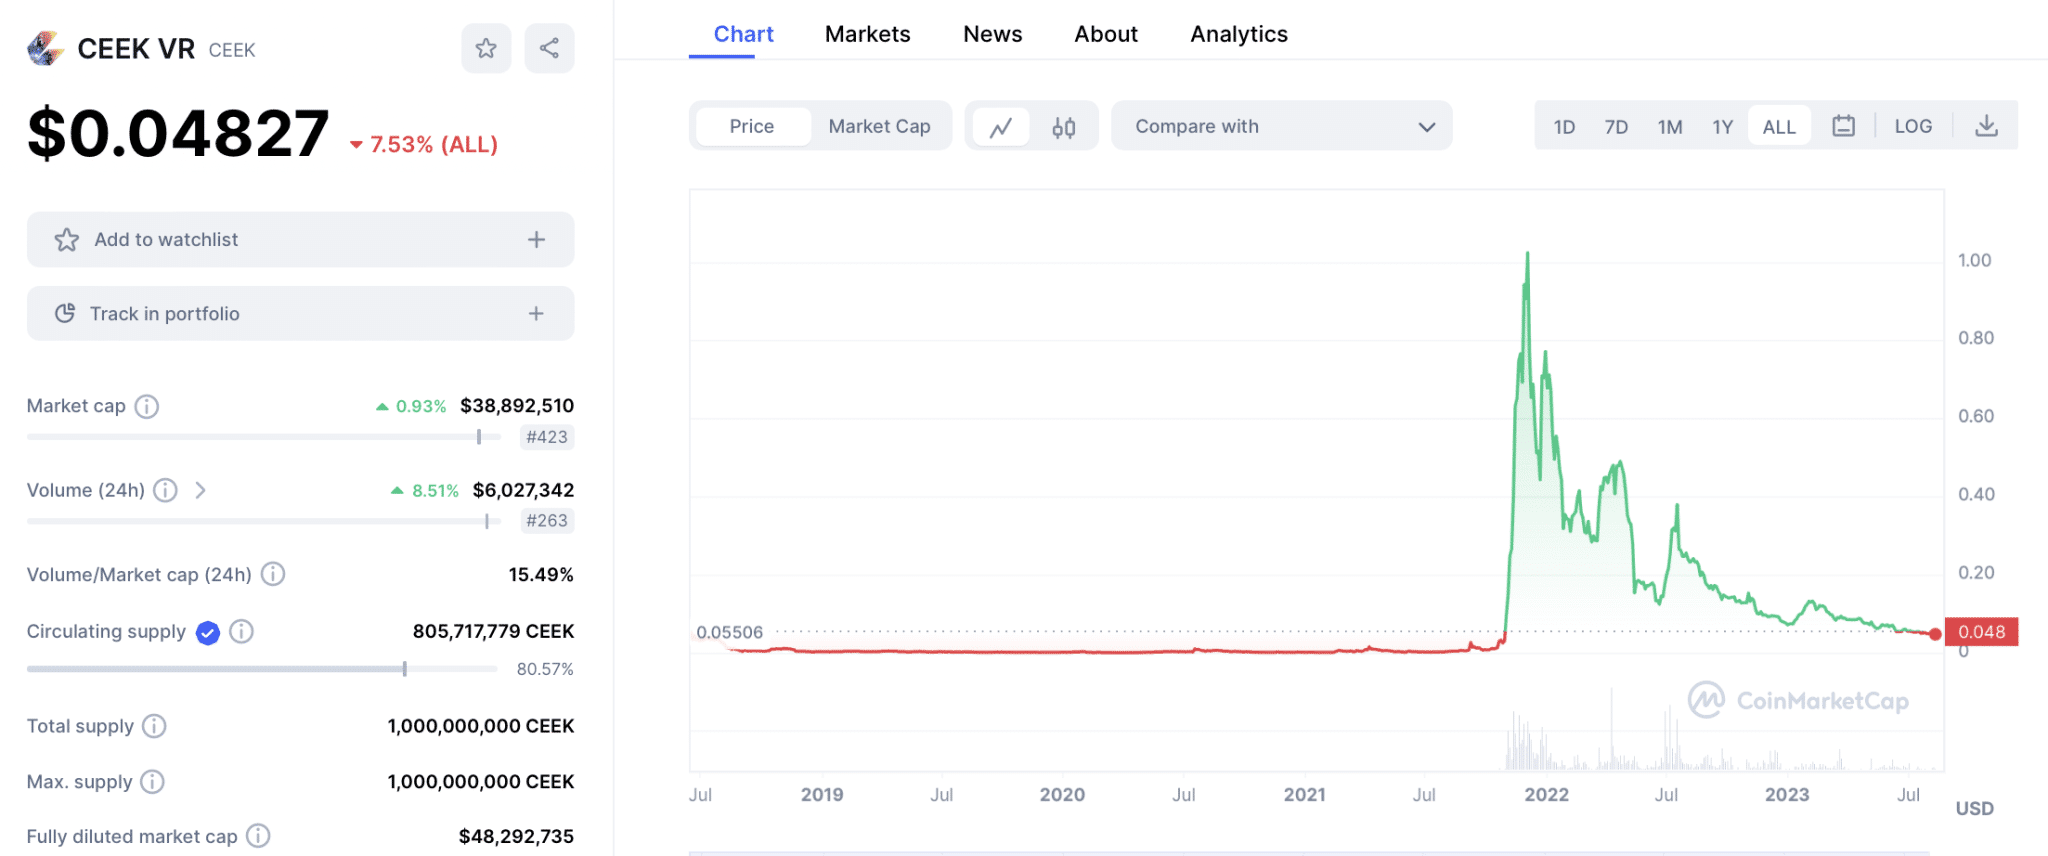Click the 80.57% circulating supply percentage

pyautogui.click(x=545, y=669)
